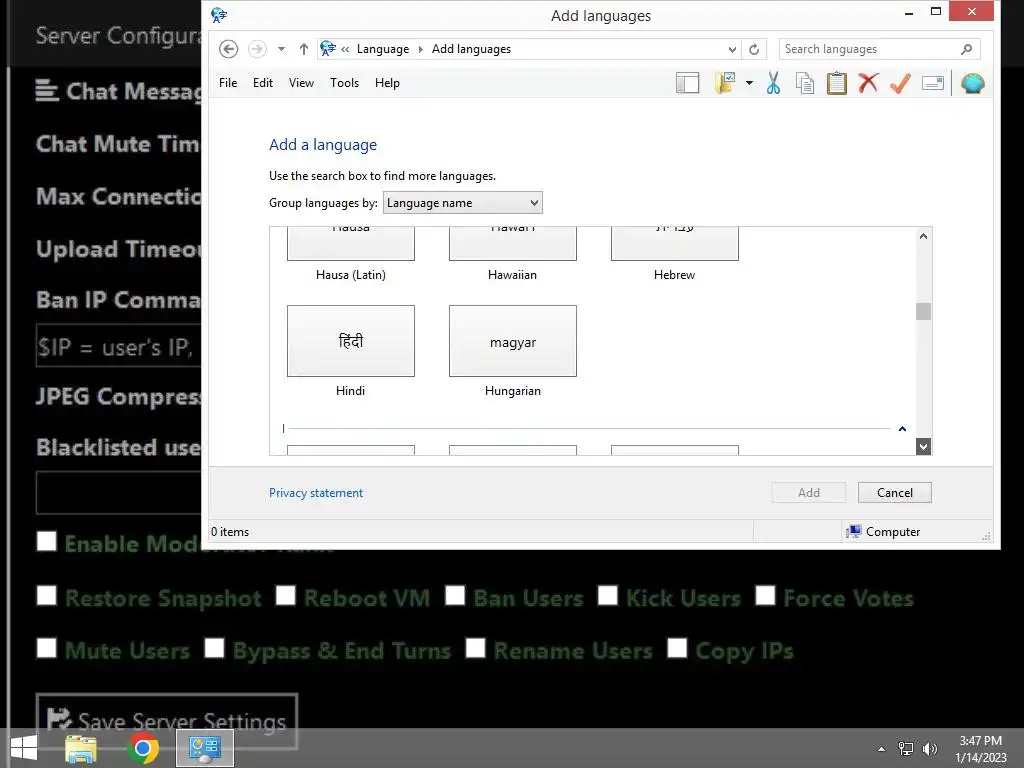Viewport: 1024px width, 768px height.
Task: Check the Copy IPs checkbox
Action: click(677, 648)
